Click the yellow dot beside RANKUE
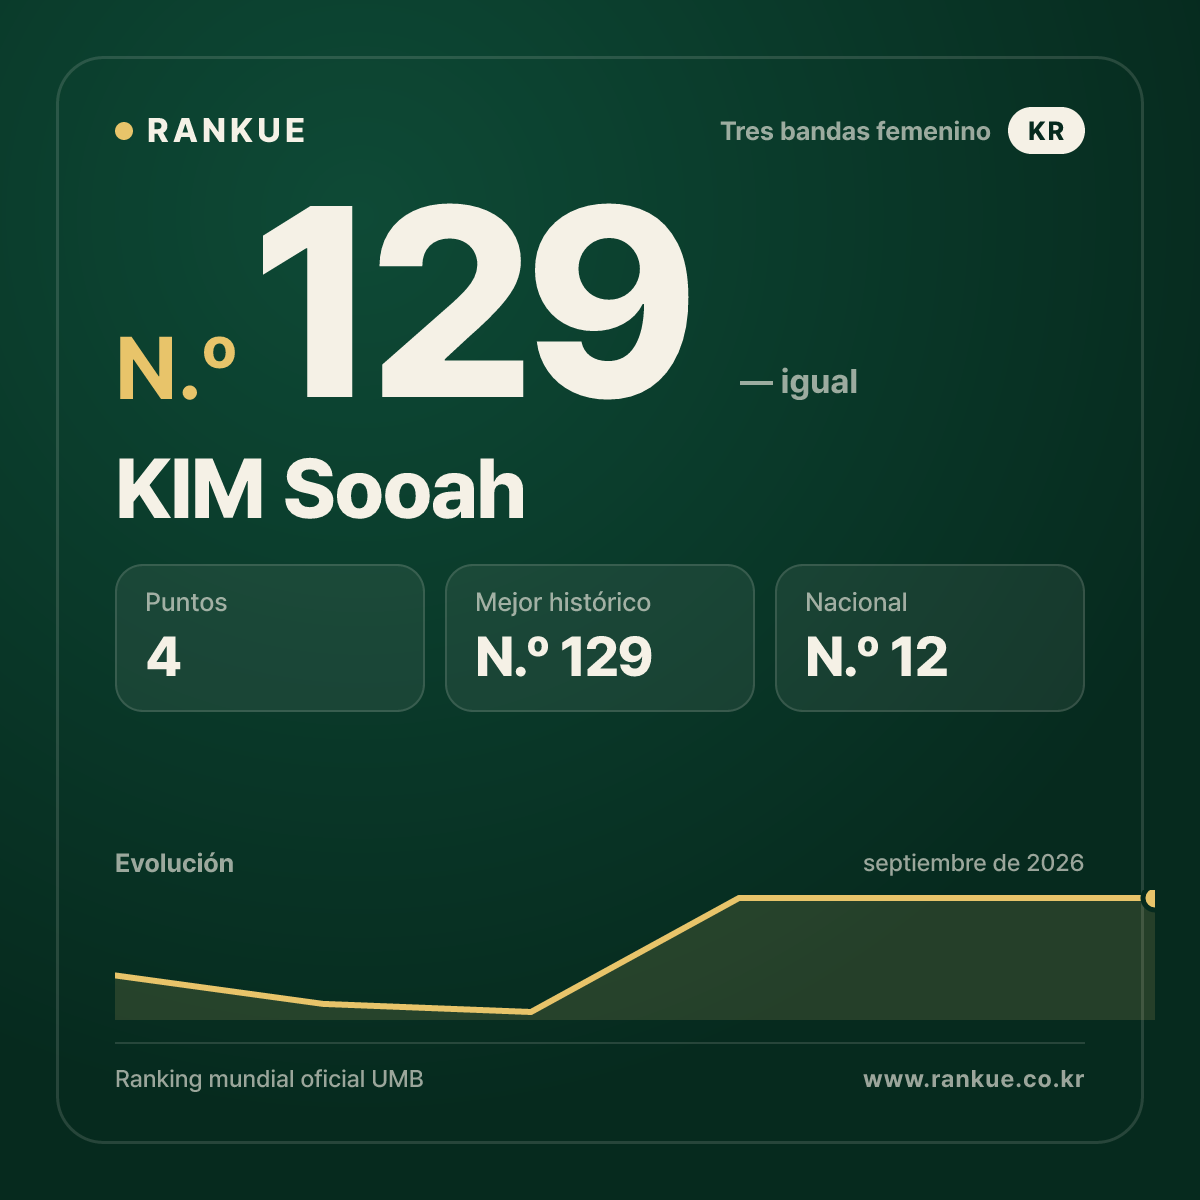Screen dimensions: 1200x1200 pos(124,131)
